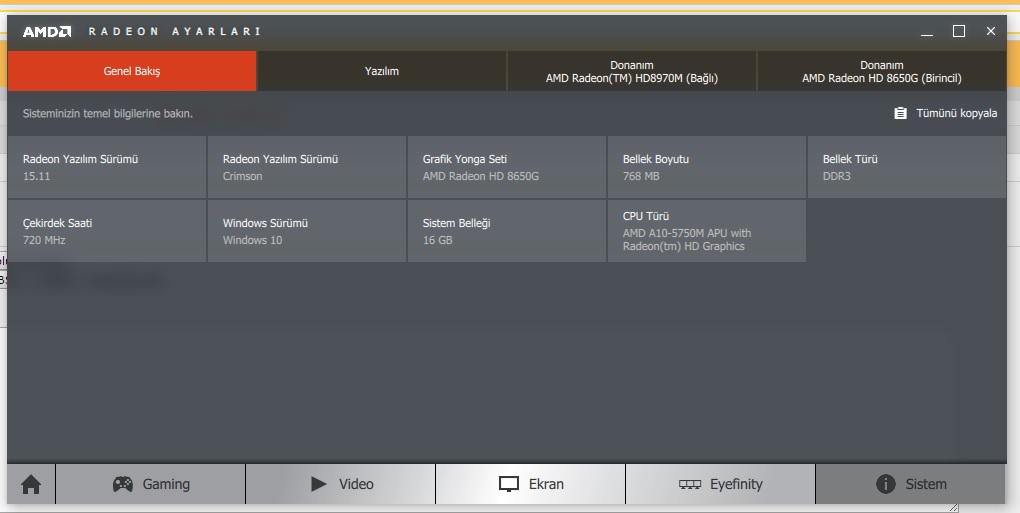Click the window resize grip corner
Viewport: 1020px width, 513px height.
click(x=954, y=507)
